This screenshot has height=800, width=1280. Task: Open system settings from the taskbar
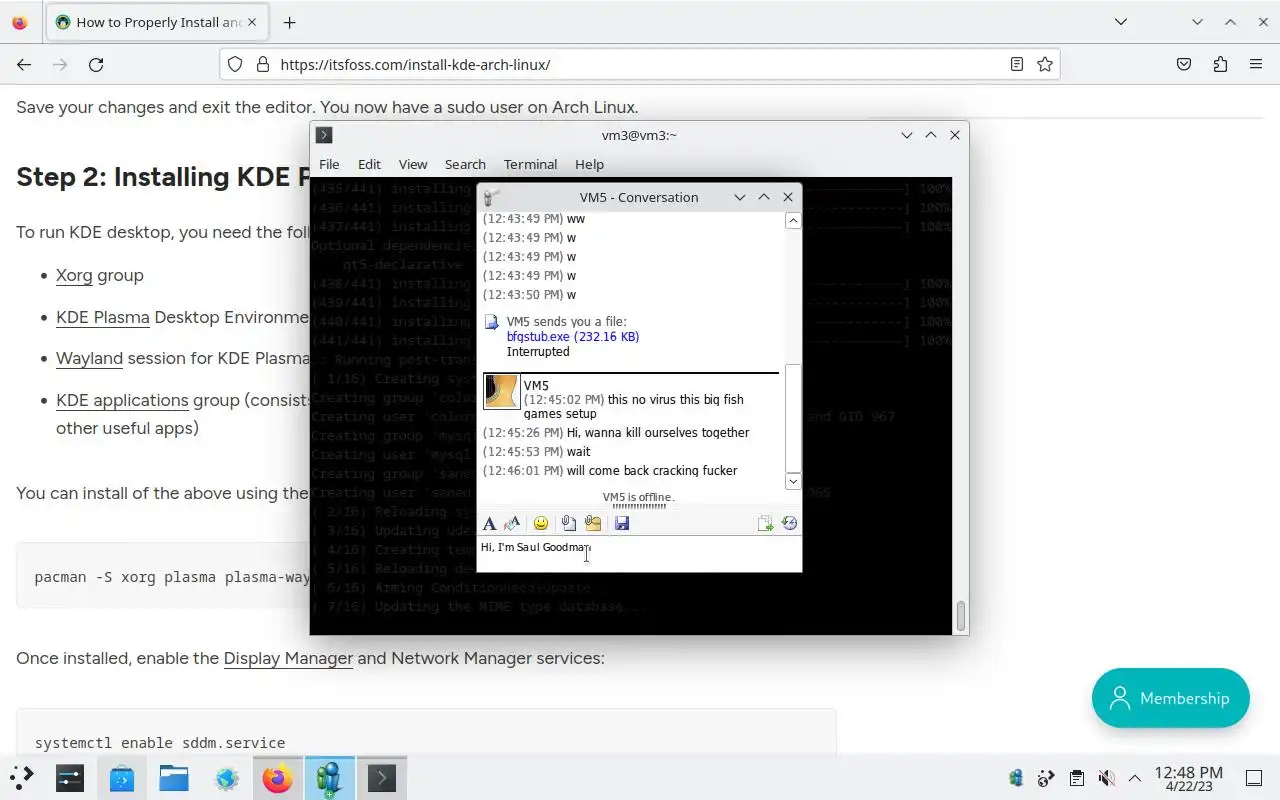70,778
